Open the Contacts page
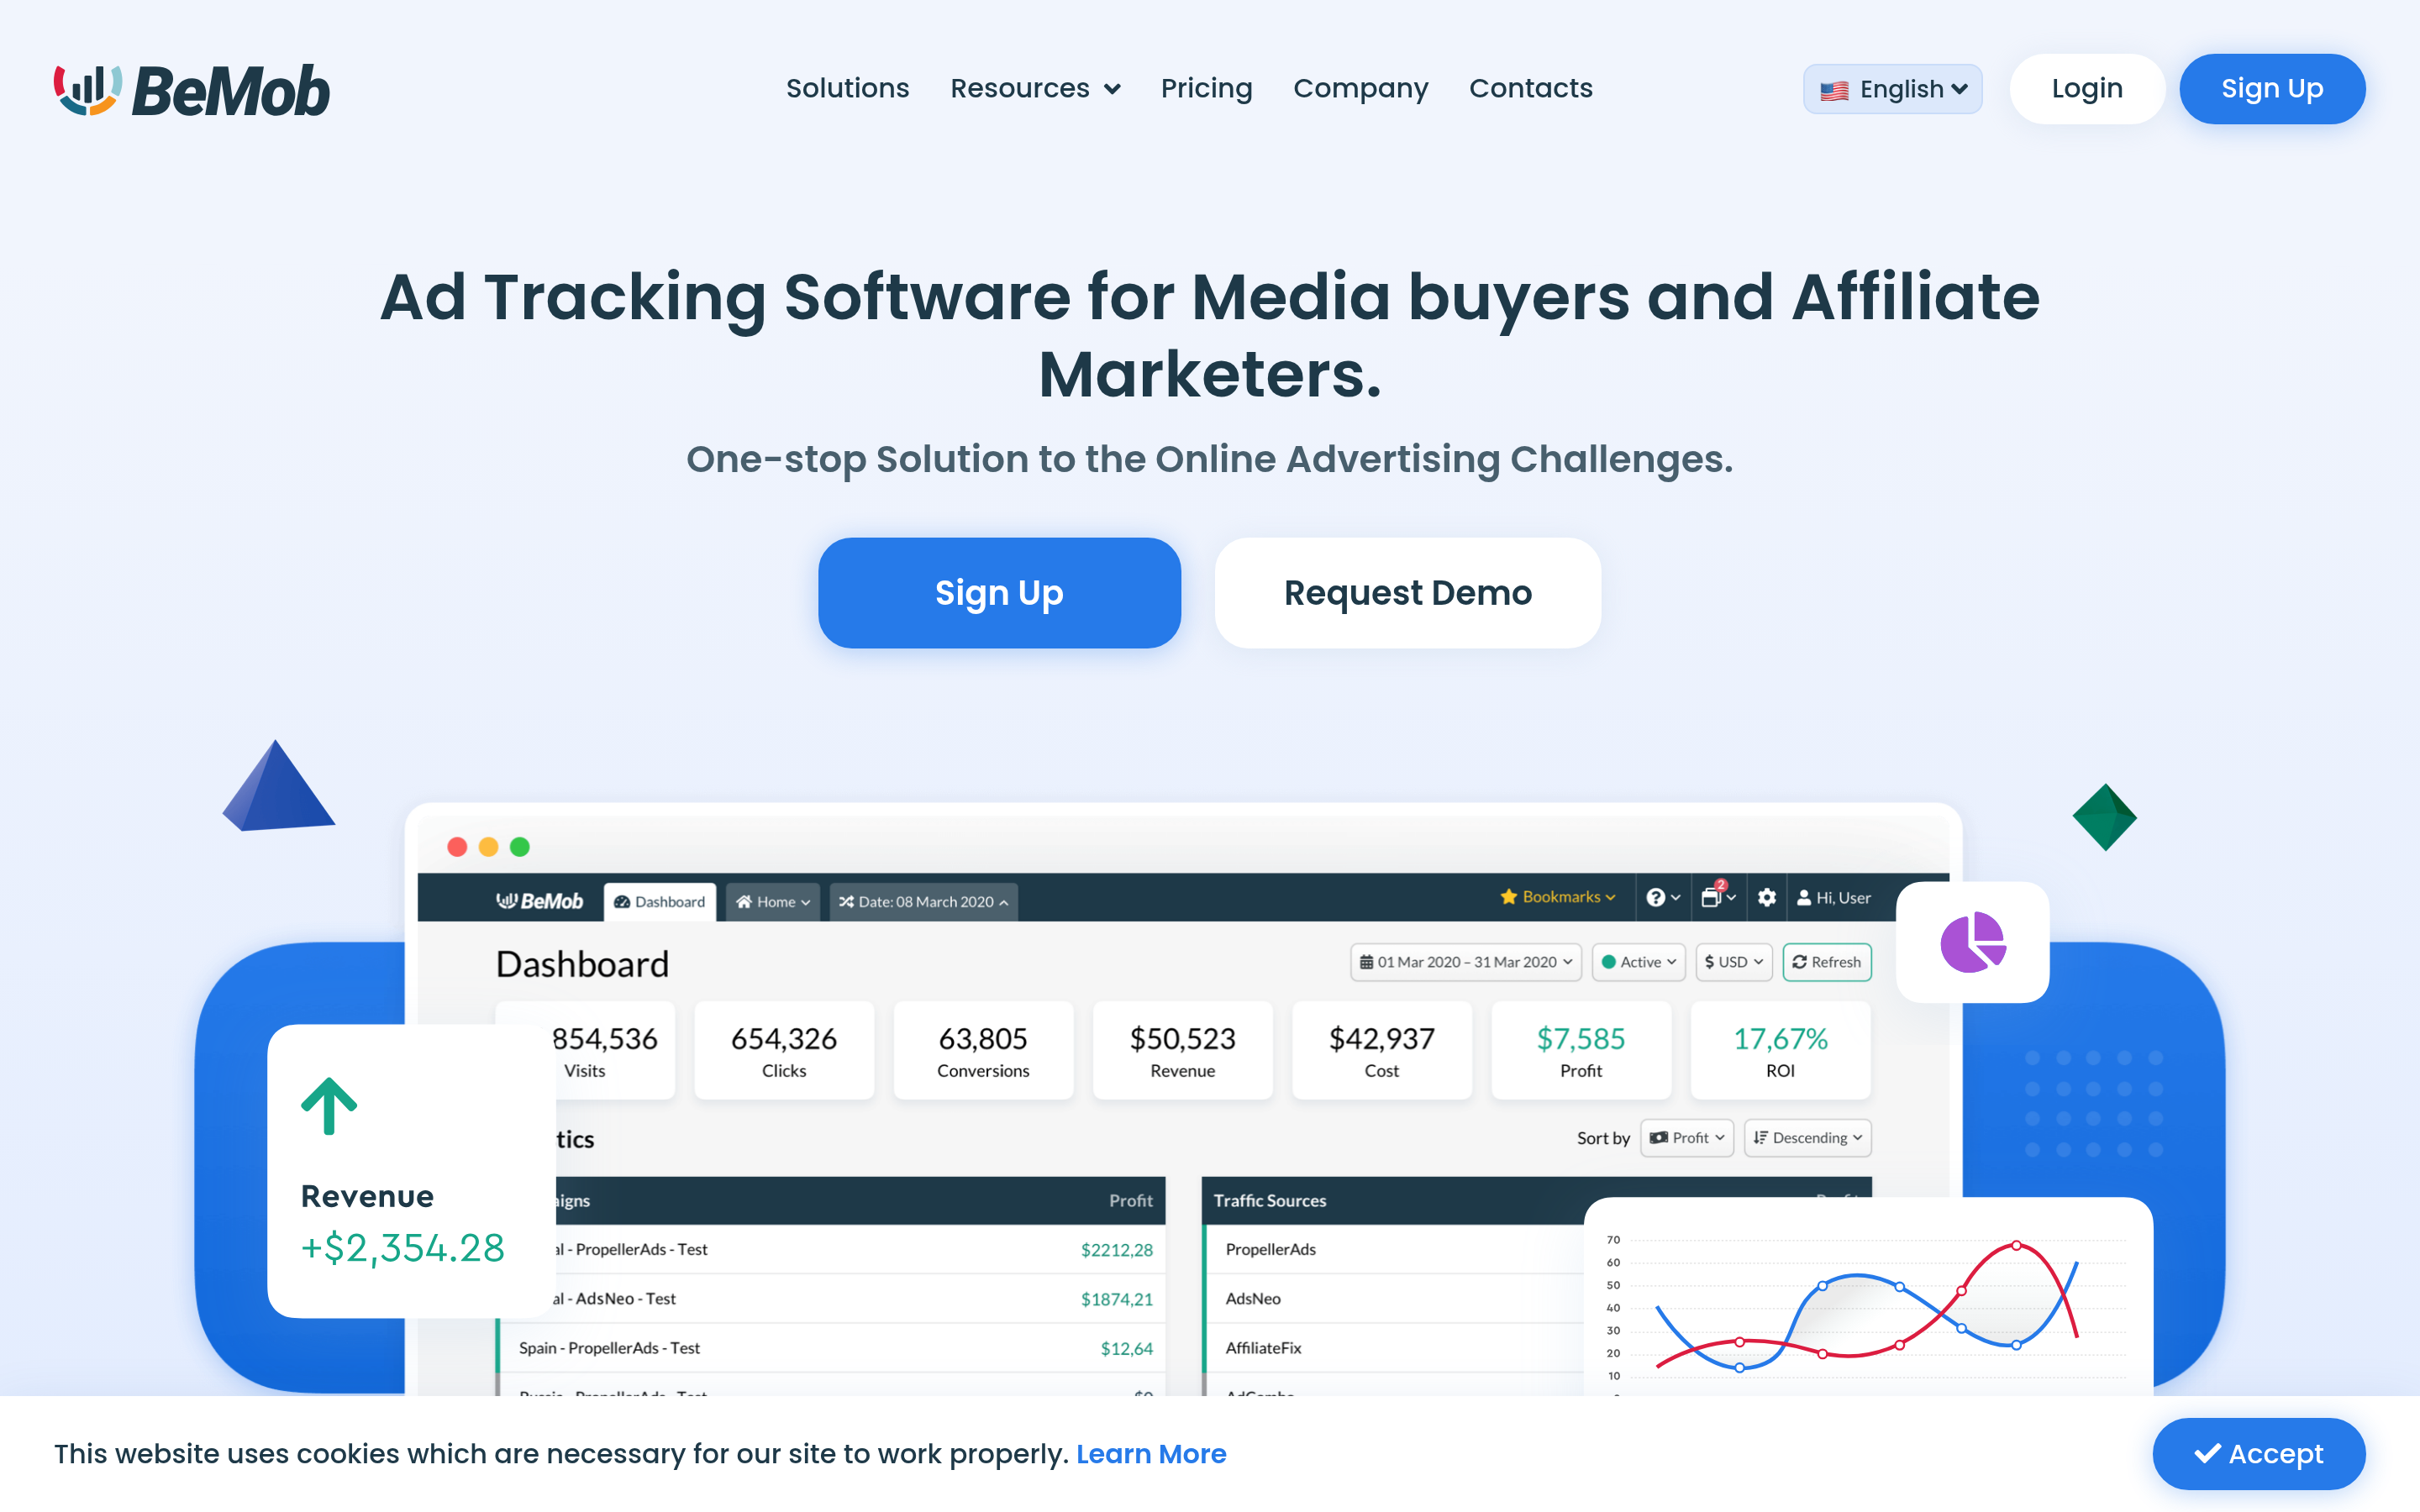The height and width of the screenshot is (1512, 2420). tap(1530, 88)
